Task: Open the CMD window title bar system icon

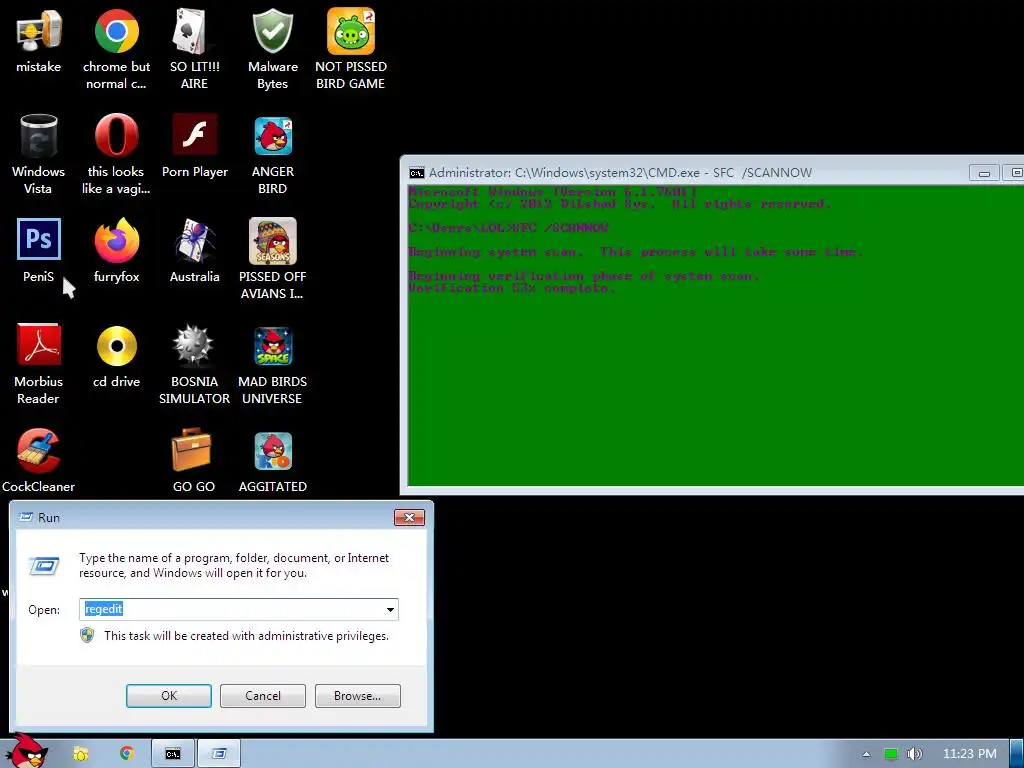Action: (416, 172)
